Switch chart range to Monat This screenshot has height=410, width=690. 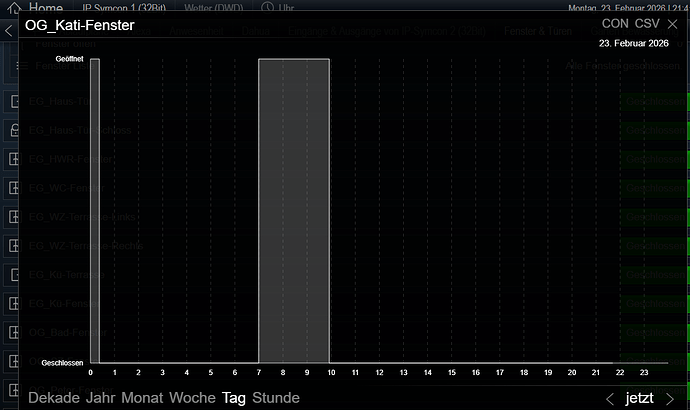[x=142, y=398]
